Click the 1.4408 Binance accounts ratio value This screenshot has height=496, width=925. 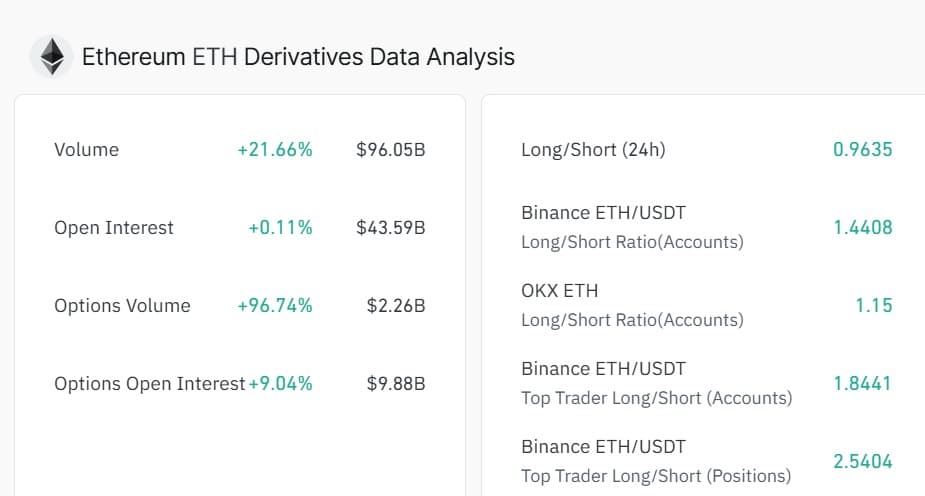point(863,227)
